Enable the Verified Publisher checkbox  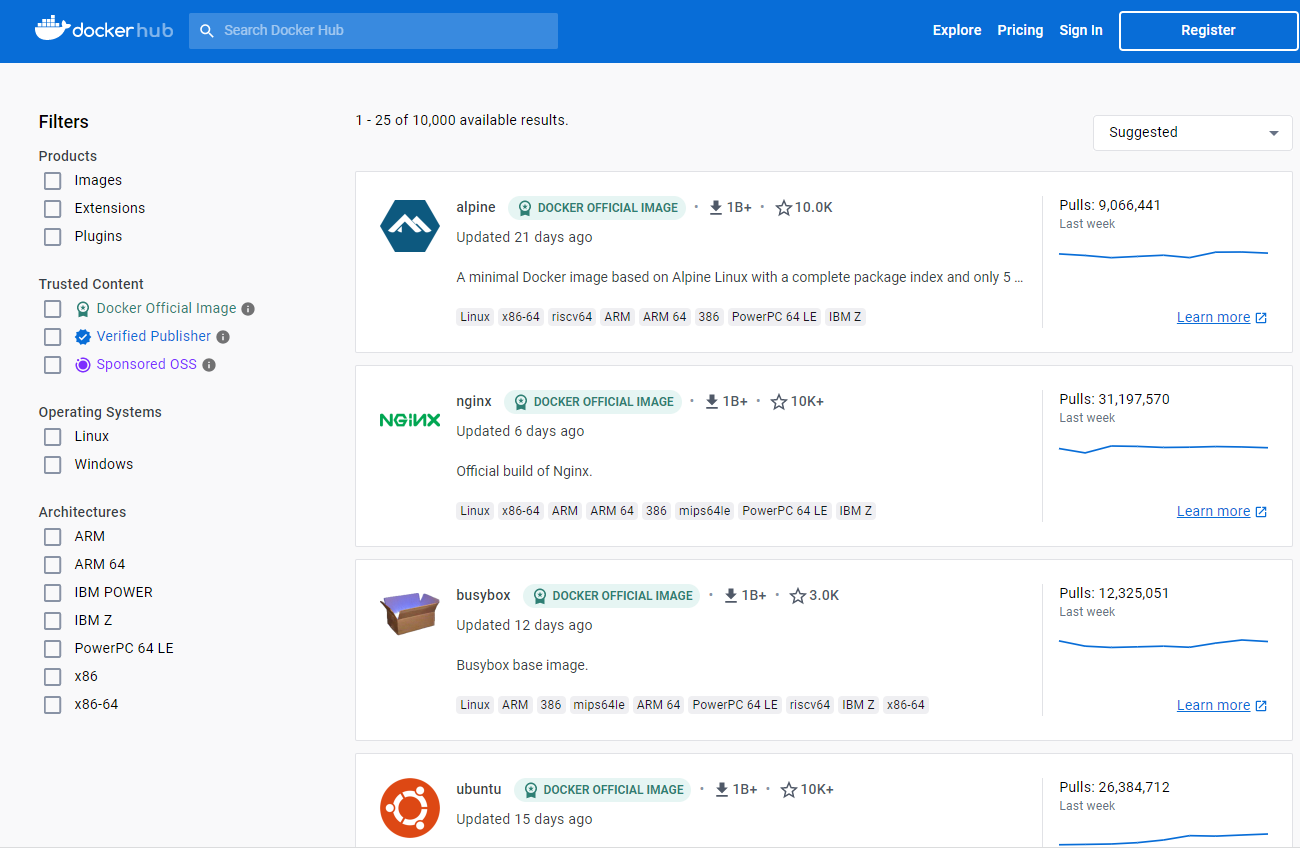(53, 337)
